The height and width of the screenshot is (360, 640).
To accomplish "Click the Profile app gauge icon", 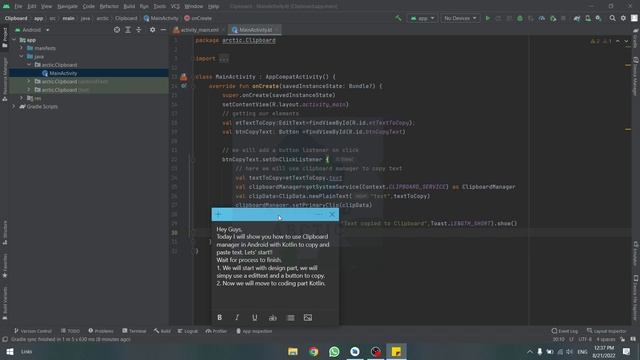I will click(x=542, y=18).
